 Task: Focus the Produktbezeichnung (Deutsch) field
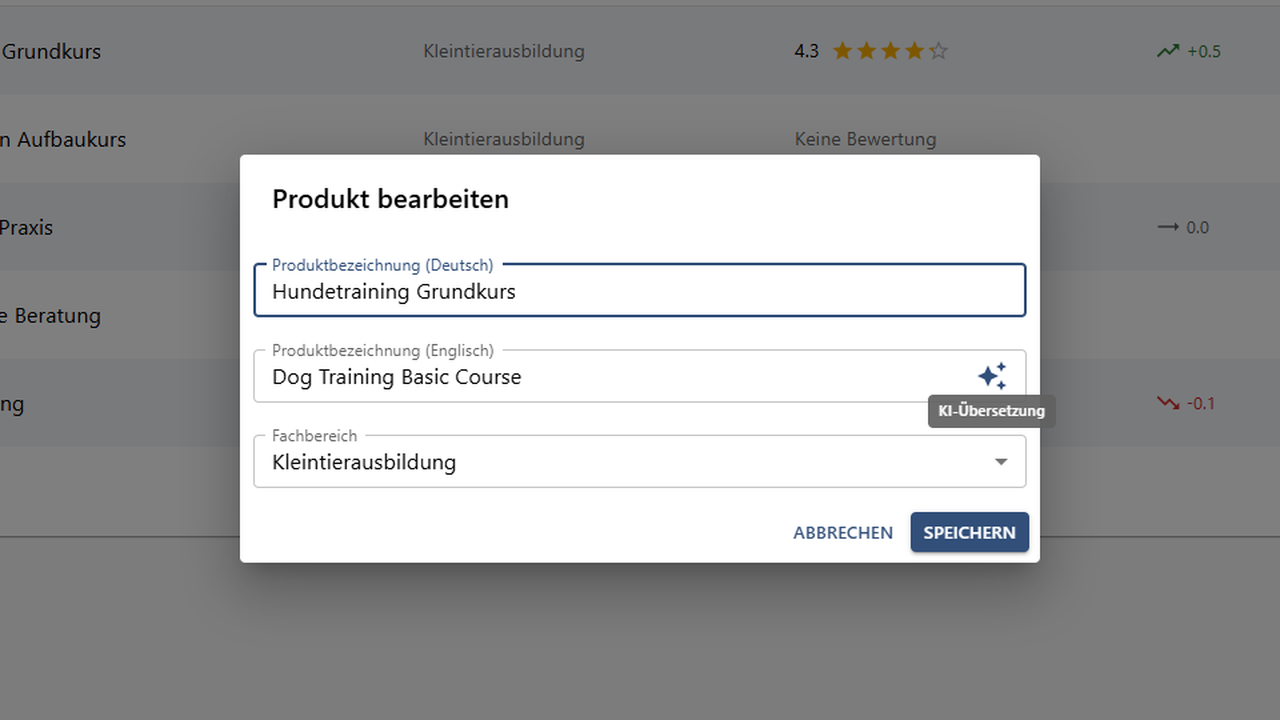point(640,291)
